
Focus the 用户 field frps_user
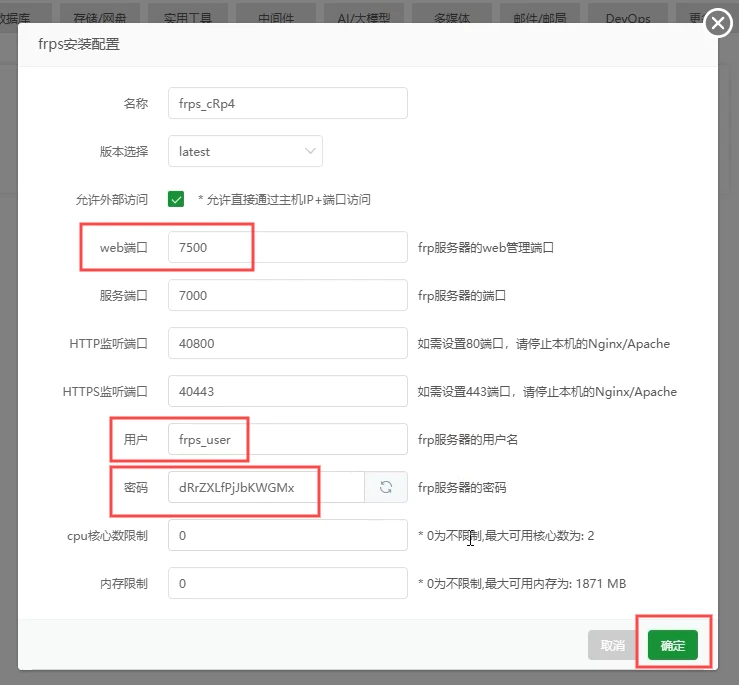pyautogui.click(x=287, y=439)
